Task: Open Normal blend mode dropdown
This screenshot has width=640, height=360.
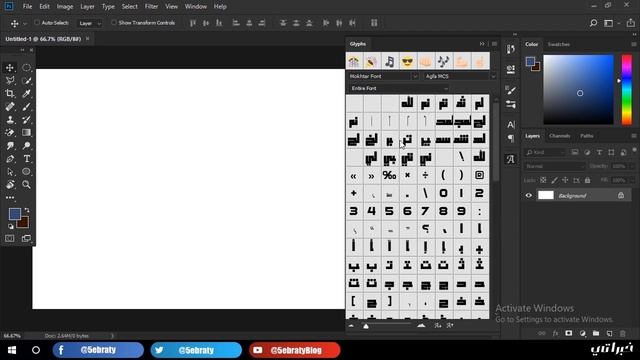Action: 555,167
